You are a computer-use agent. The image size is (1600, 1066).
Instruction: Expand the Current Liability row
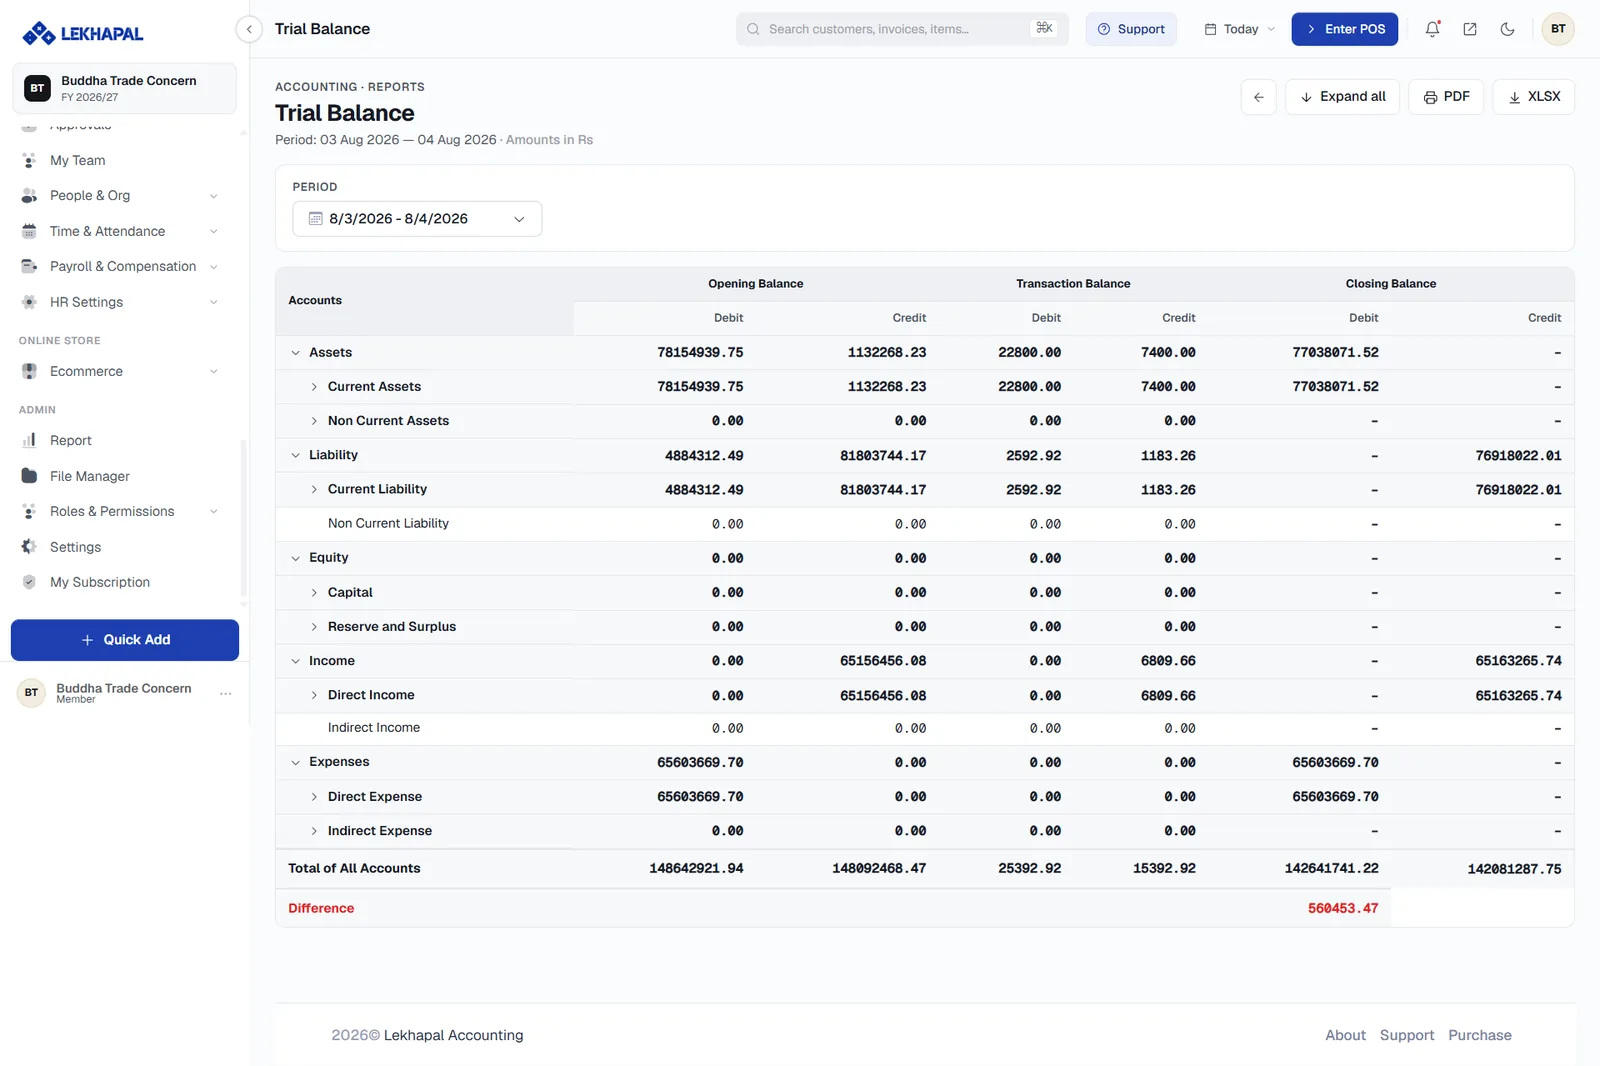[314, 489]
